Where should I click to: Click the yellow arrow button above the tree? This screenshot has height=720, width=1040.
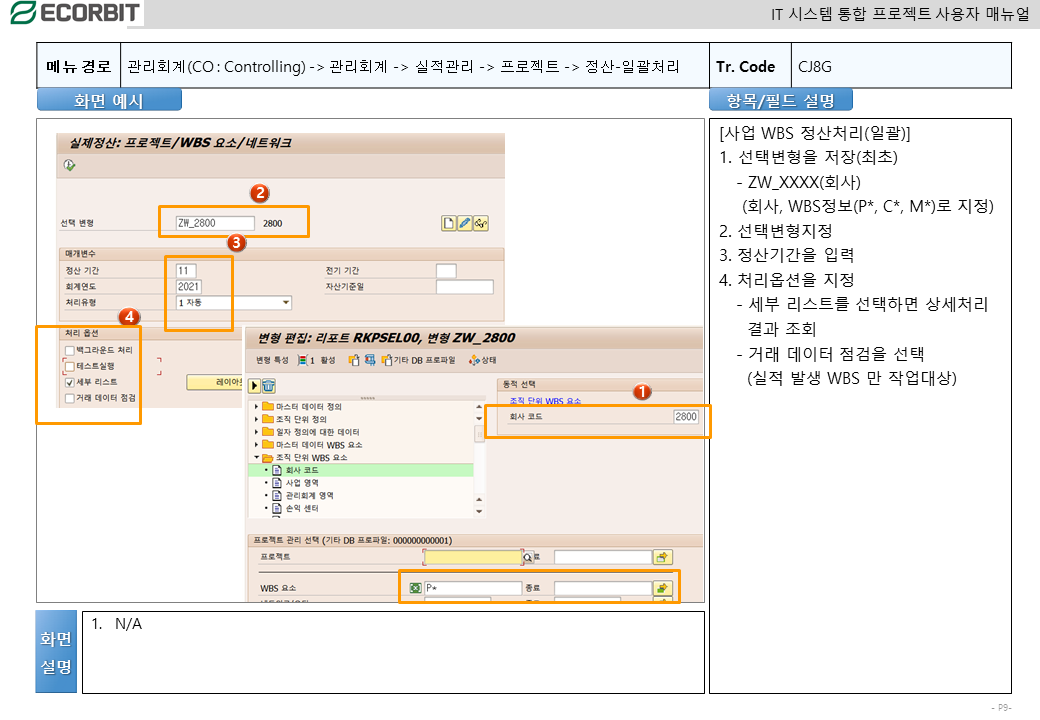254,386
